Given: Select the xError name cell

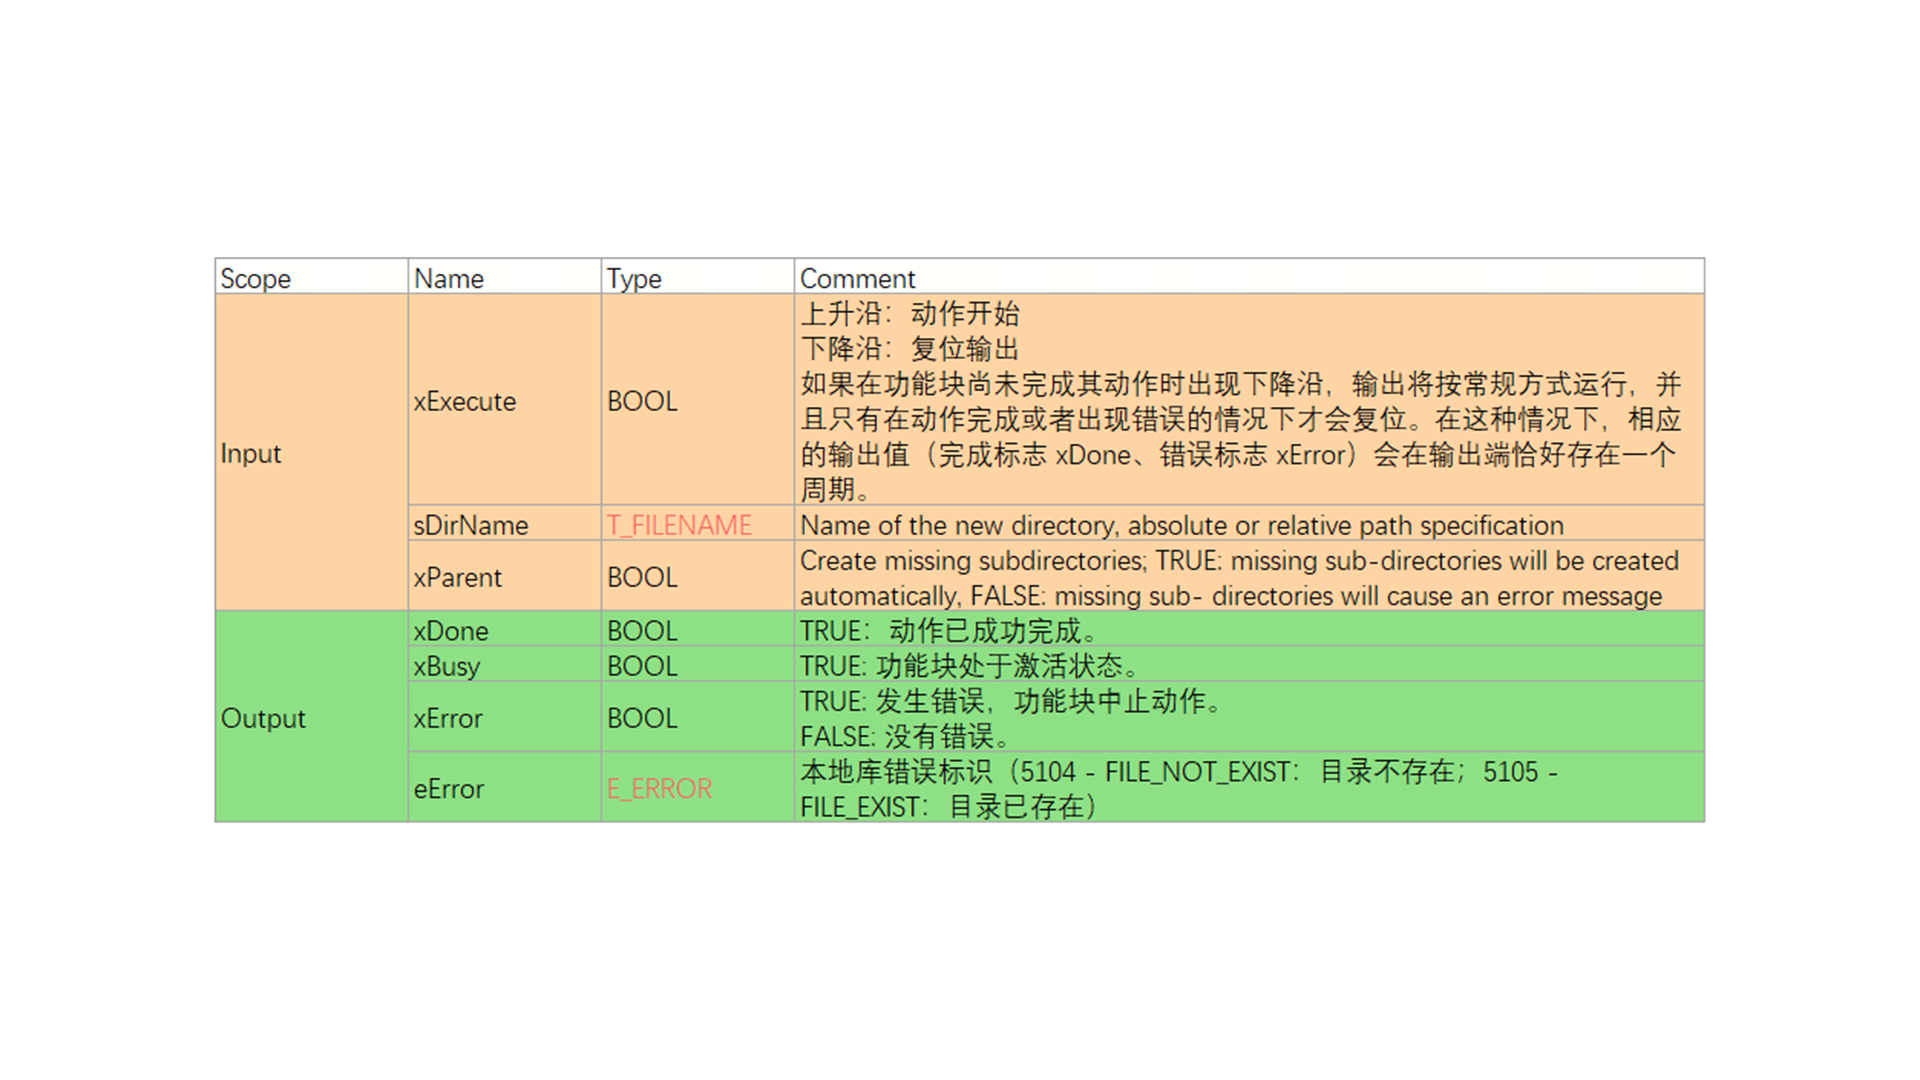Looking at the screenshot, I should click(x=448, y=718).
